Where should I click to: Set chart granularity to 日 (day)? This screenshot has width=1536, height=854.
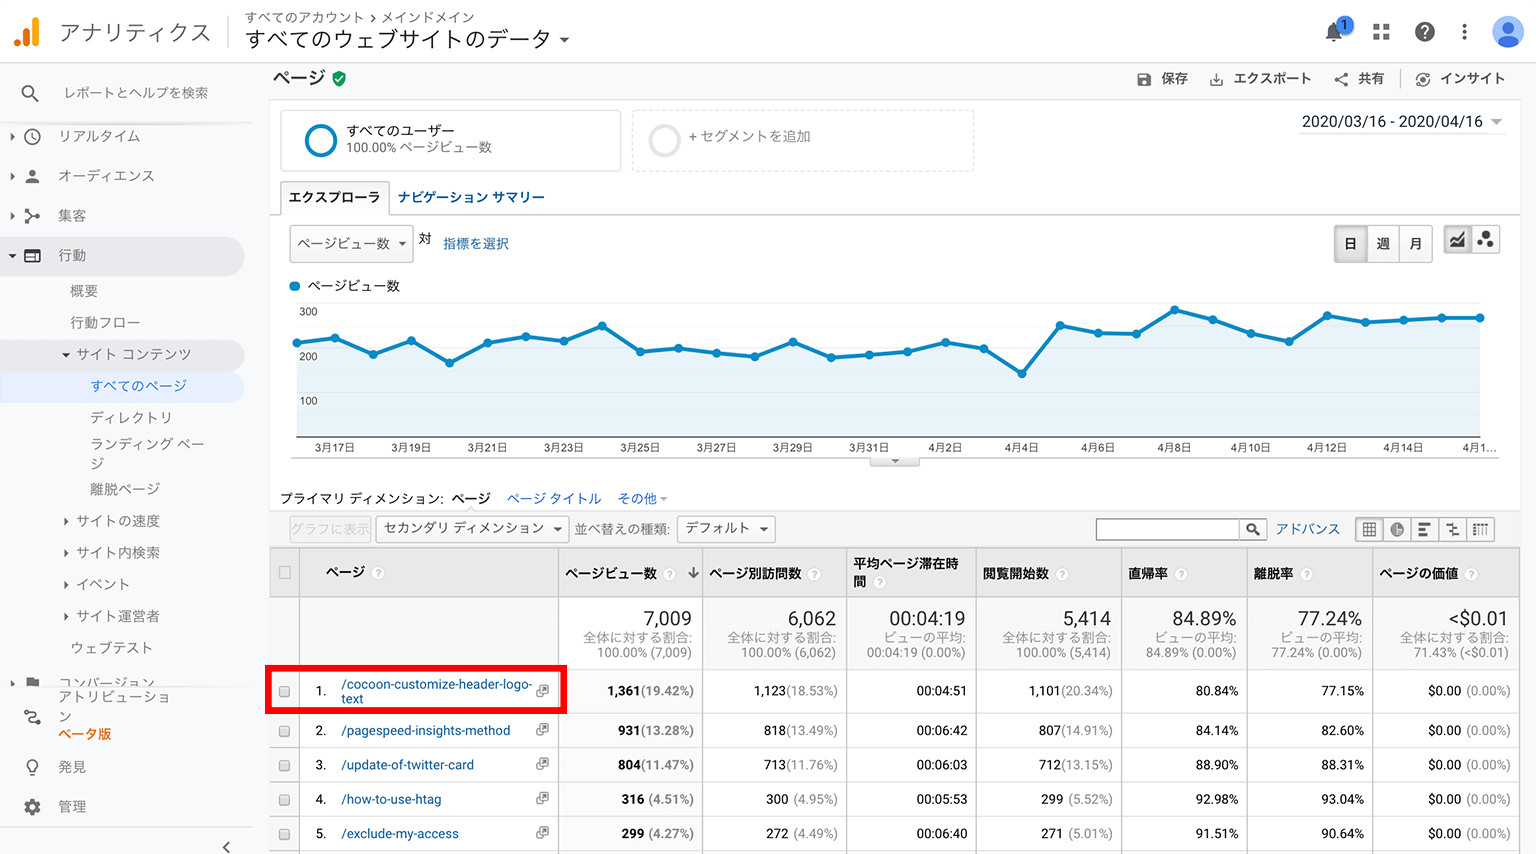coord(1350,243)
